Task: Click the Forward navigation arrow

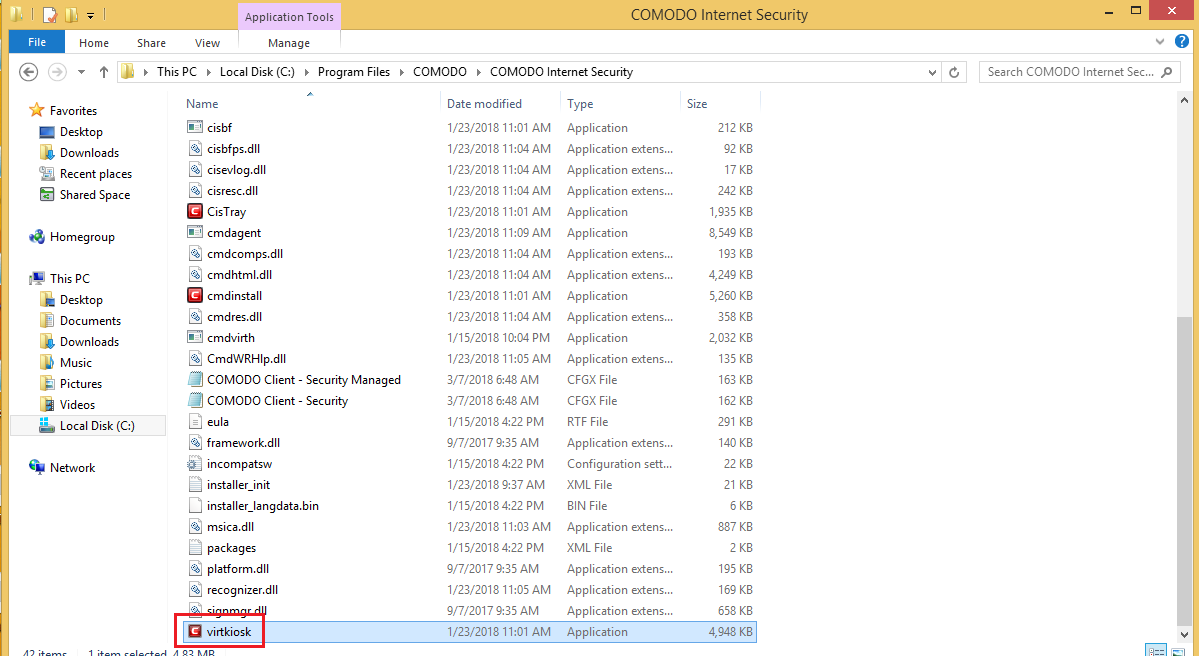Action: (x=57, y=72)
